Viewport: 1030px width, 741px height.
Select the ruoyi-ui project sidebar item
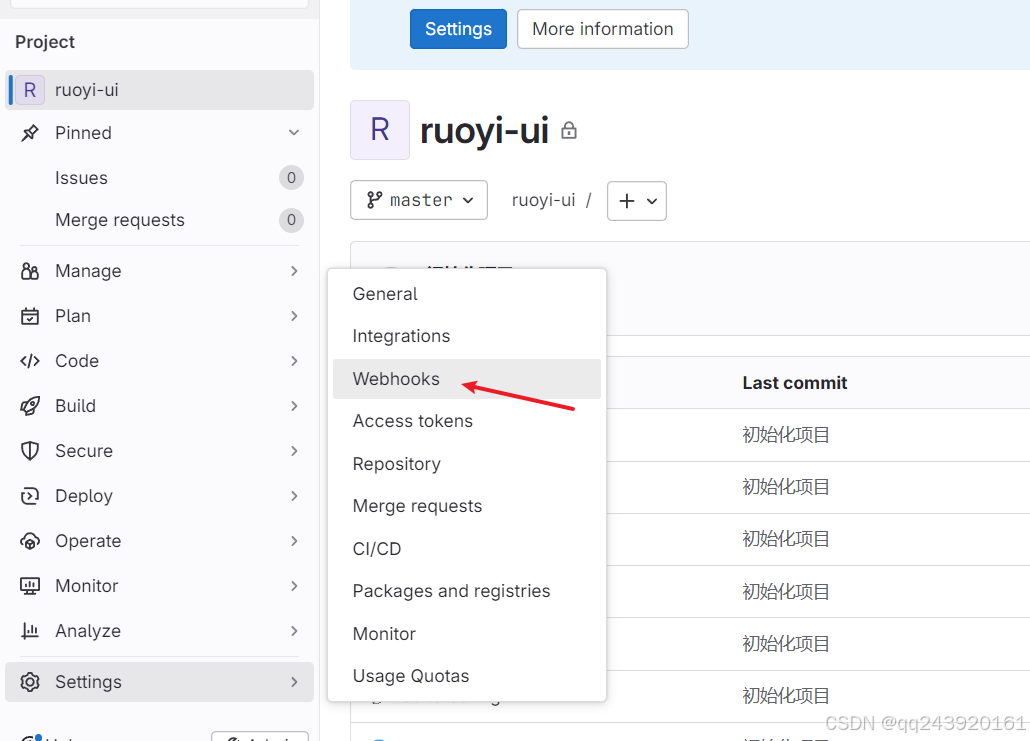pyautogui.click(x=160, y=90)
